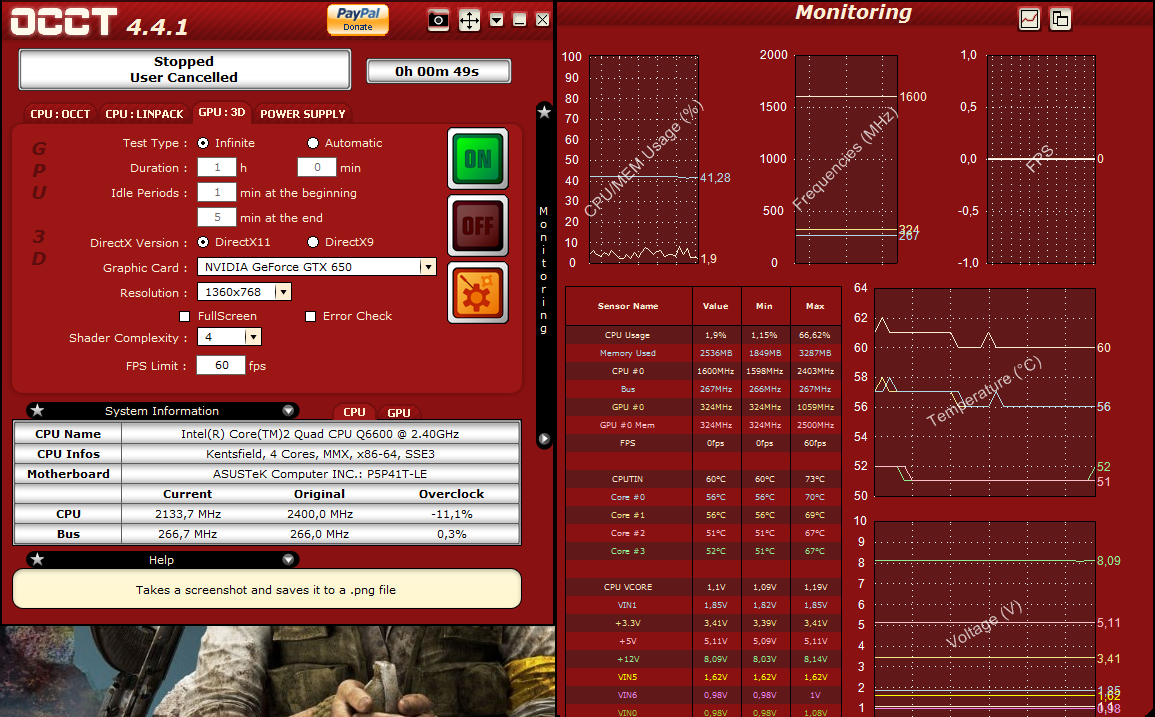Click the idle minutes at beginning field
This screenshot has width=1155, height=717.
(217, 192)
